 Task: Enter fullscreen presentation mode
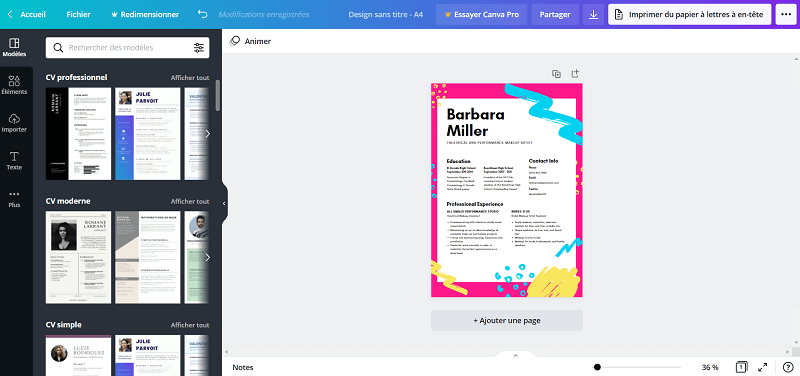click(763, 367)
